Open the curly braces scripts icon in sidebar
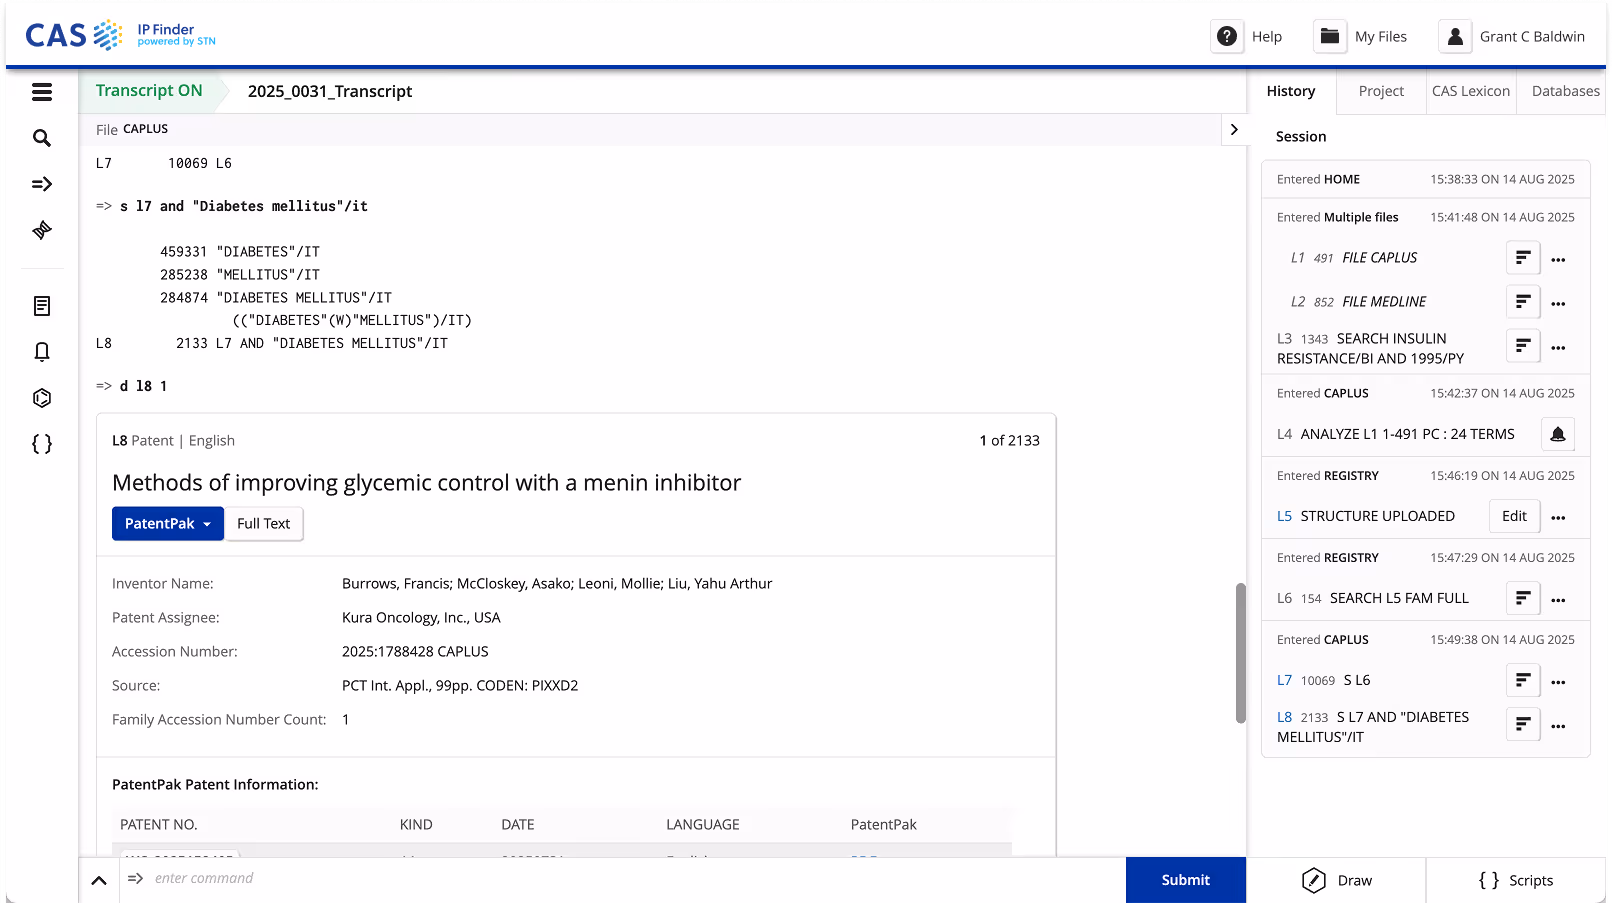1612x903 pixels. point(42,444)
